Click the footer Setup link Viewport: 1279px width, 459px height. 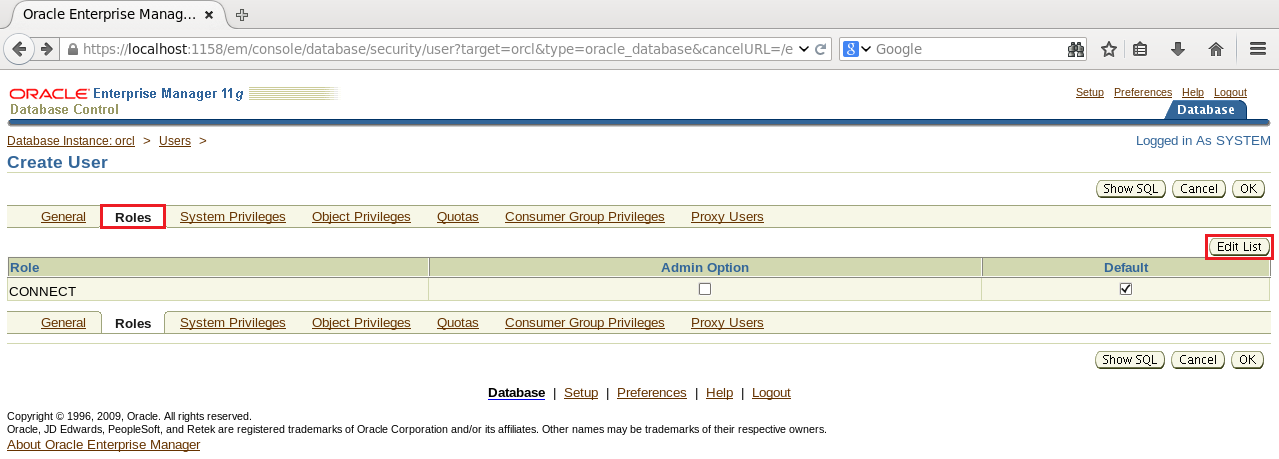(581, 393)
